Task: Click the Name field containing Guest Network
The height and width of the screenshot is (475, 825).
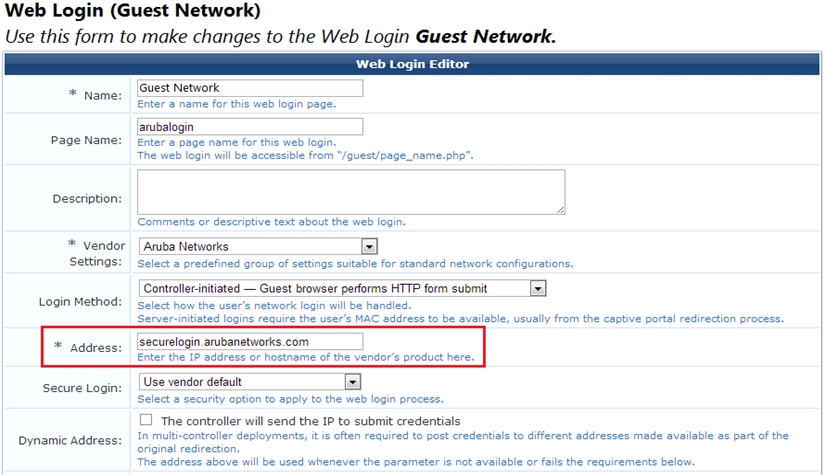Action: 250,88
